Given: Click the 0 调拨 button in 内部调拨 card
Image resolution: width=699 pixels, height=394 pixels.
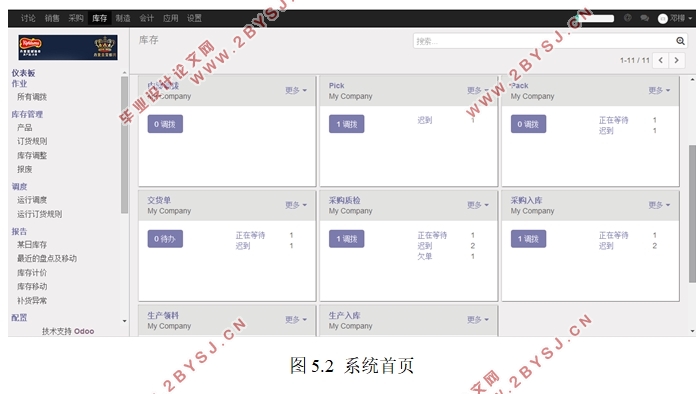Looking at the screenshot, I should [x=165, y=124].
